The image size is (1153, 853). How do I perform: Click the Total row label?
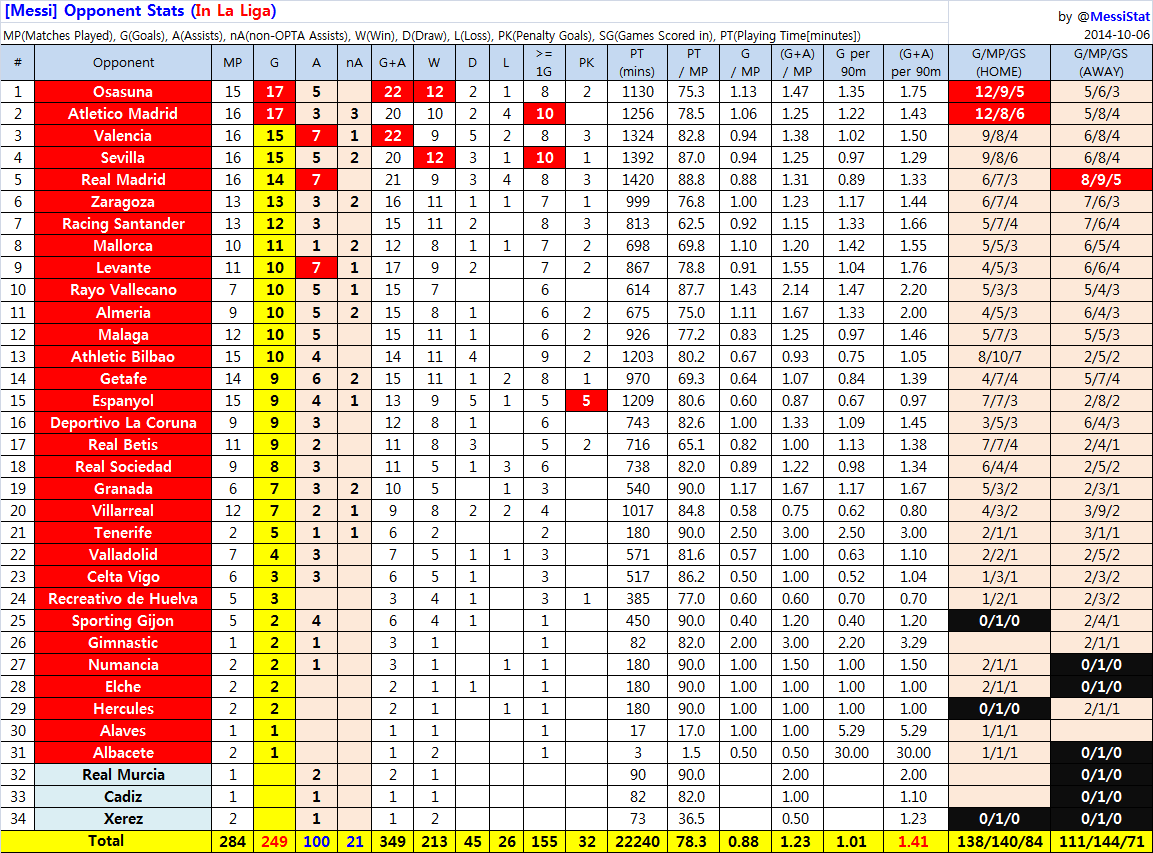[106, 841]
